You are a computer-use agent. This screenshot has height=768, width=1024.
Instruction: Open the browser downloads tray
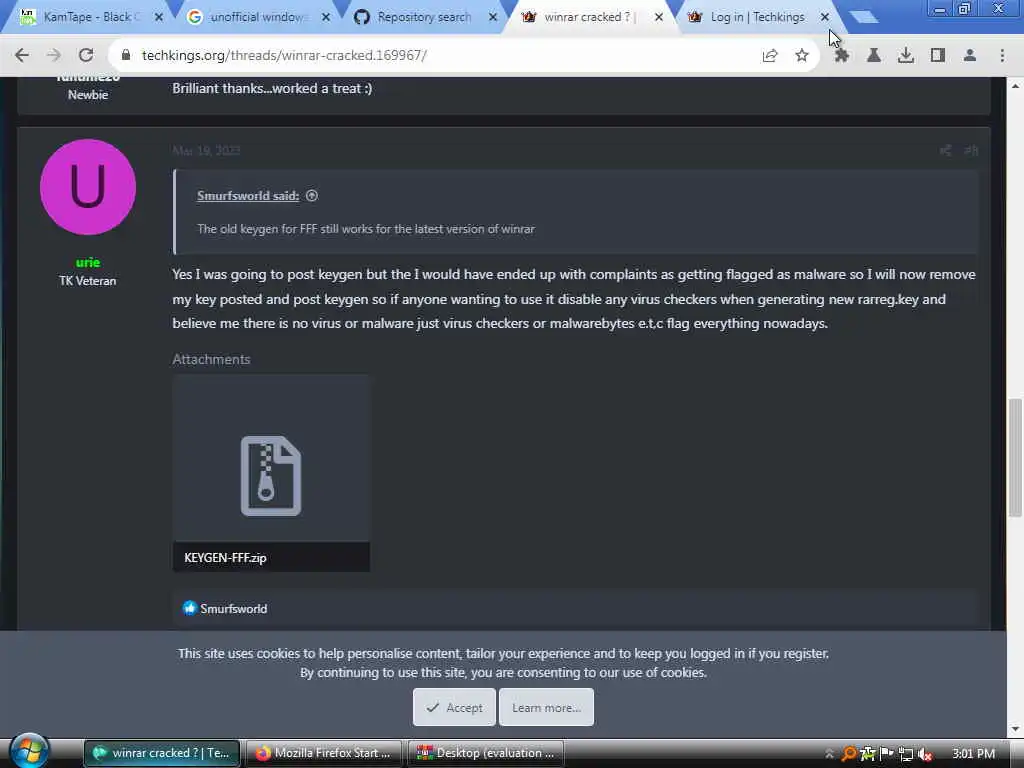906,56
